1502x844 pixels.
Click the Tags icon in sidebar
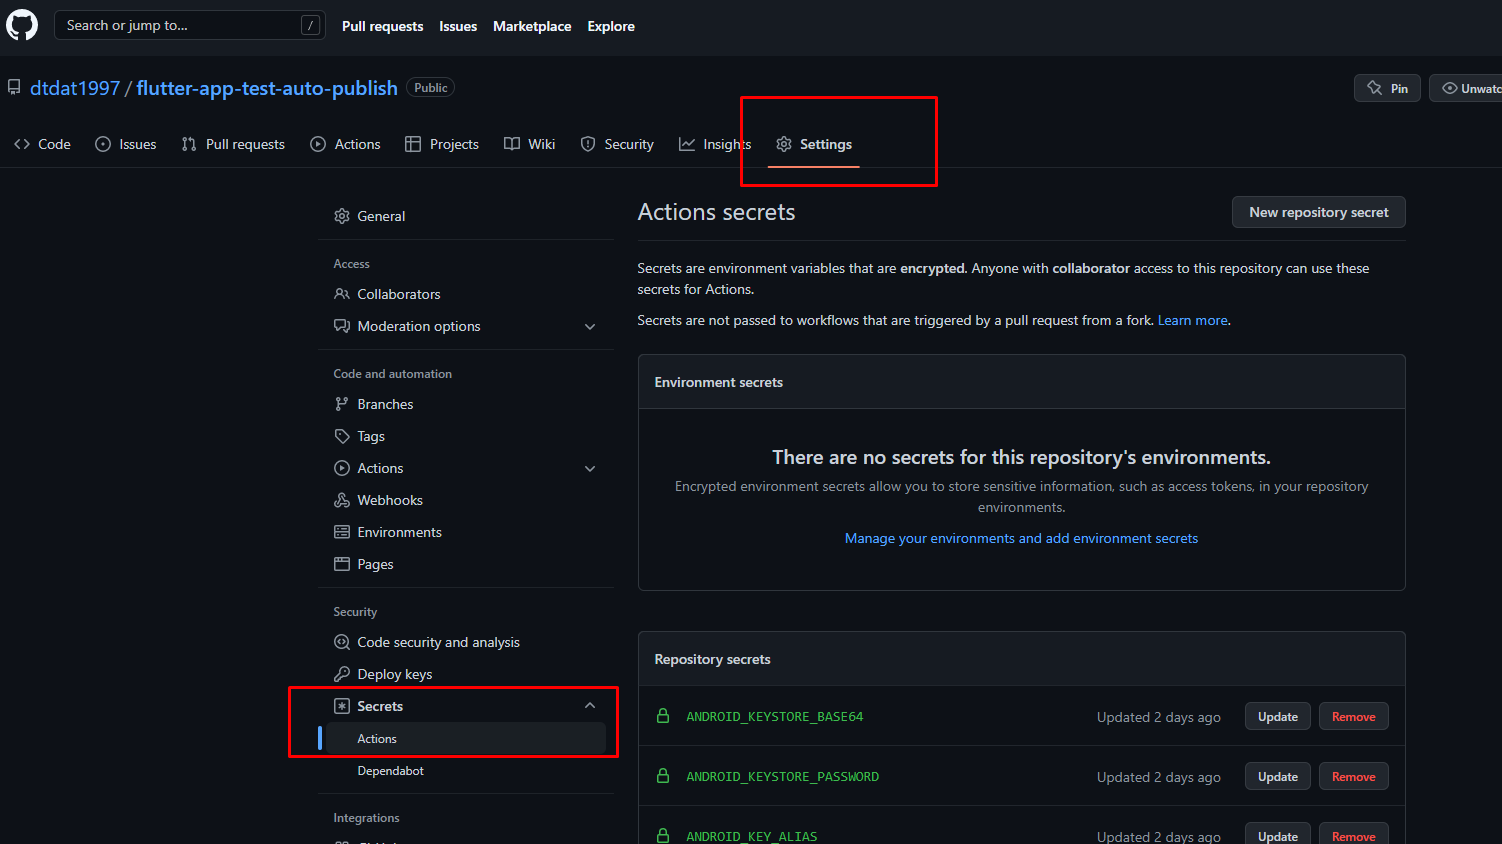click(x=342, y=436)
